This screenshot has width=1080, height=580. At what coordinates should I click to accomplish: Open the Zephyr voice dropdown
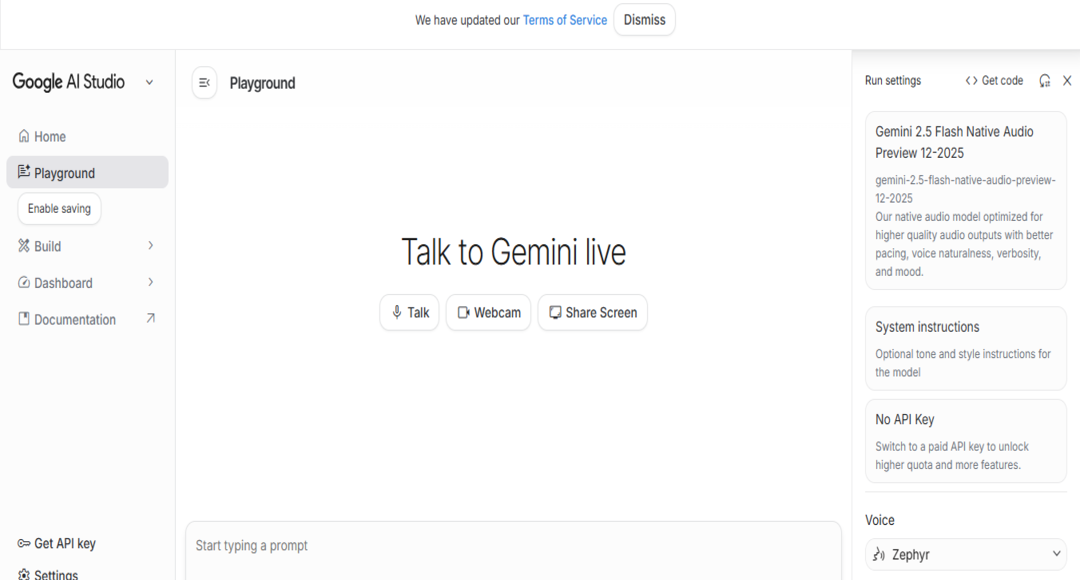click(x=964, y=553)
